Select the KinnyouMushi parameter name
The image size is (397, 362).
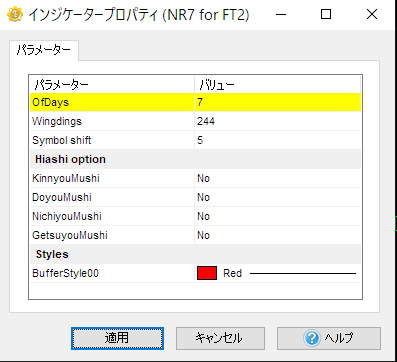(66, 178)
